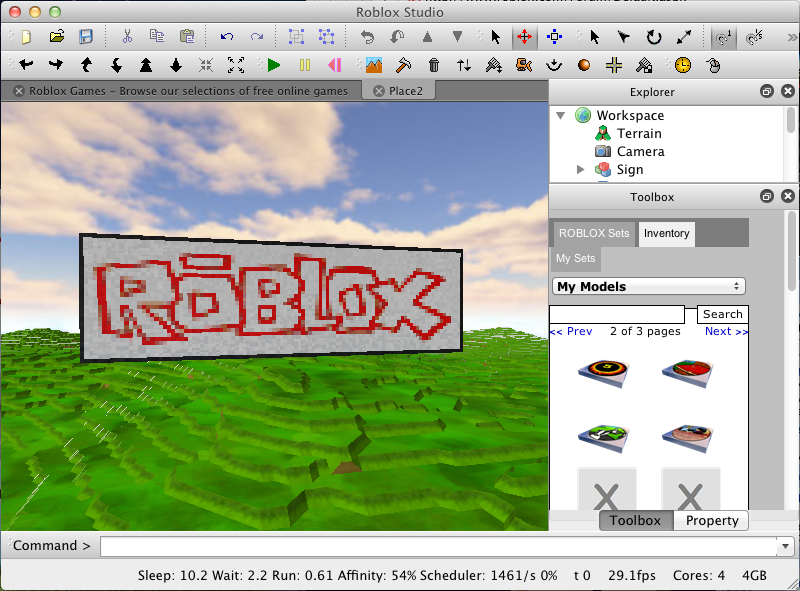The image size is (800, 591).
Task: Copy selection with the Copy icon
Action: [157, 36]
